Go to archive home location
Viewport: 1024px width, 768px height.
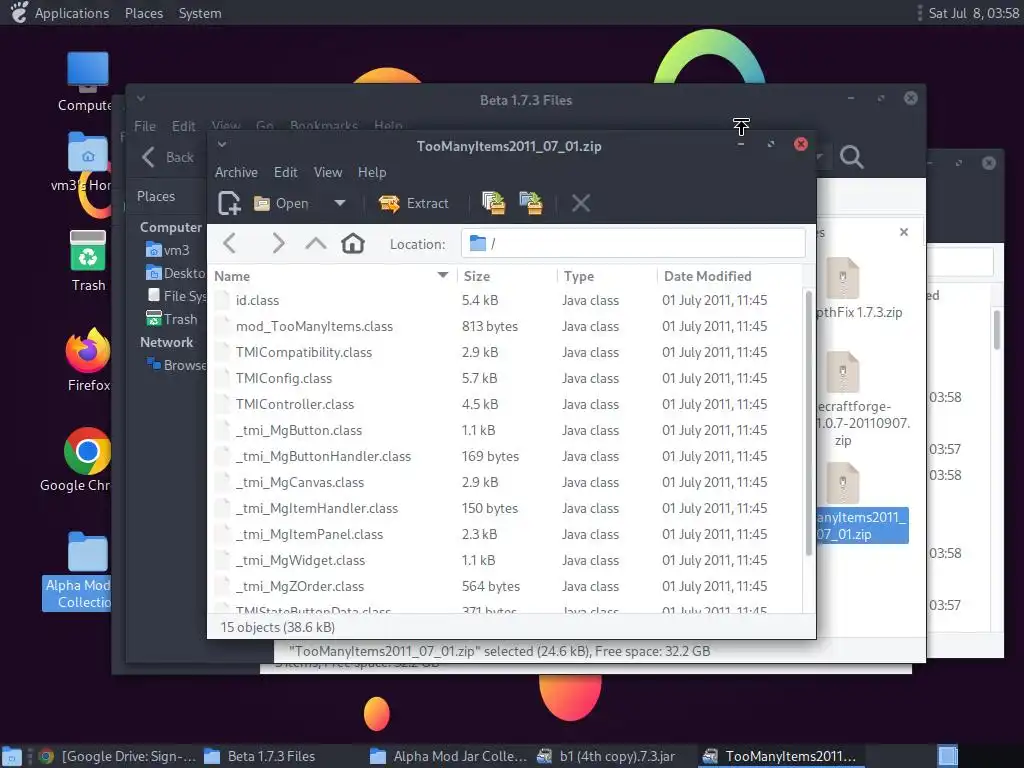point(353,244)
